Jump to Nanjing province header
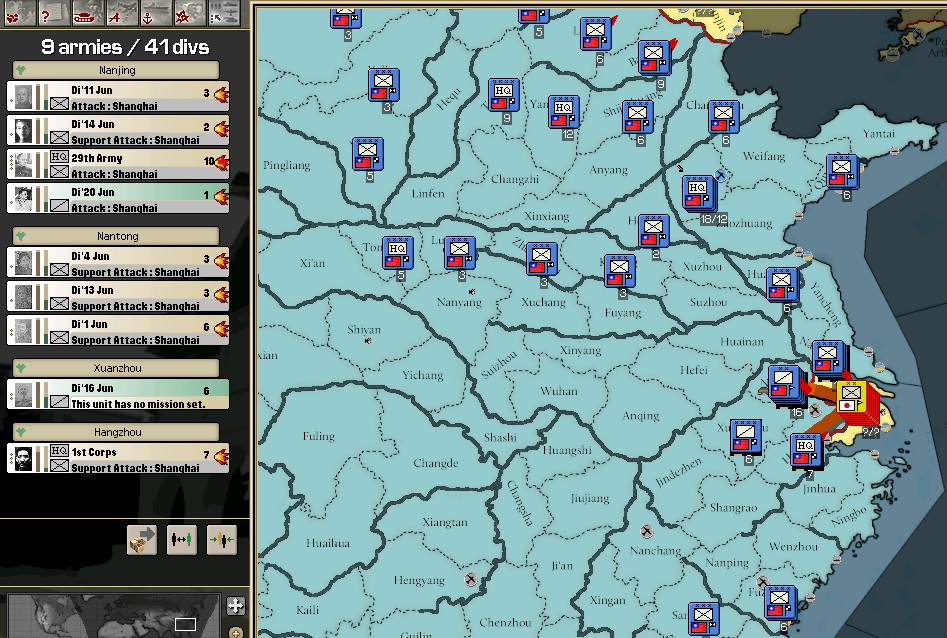 [116, 70]
